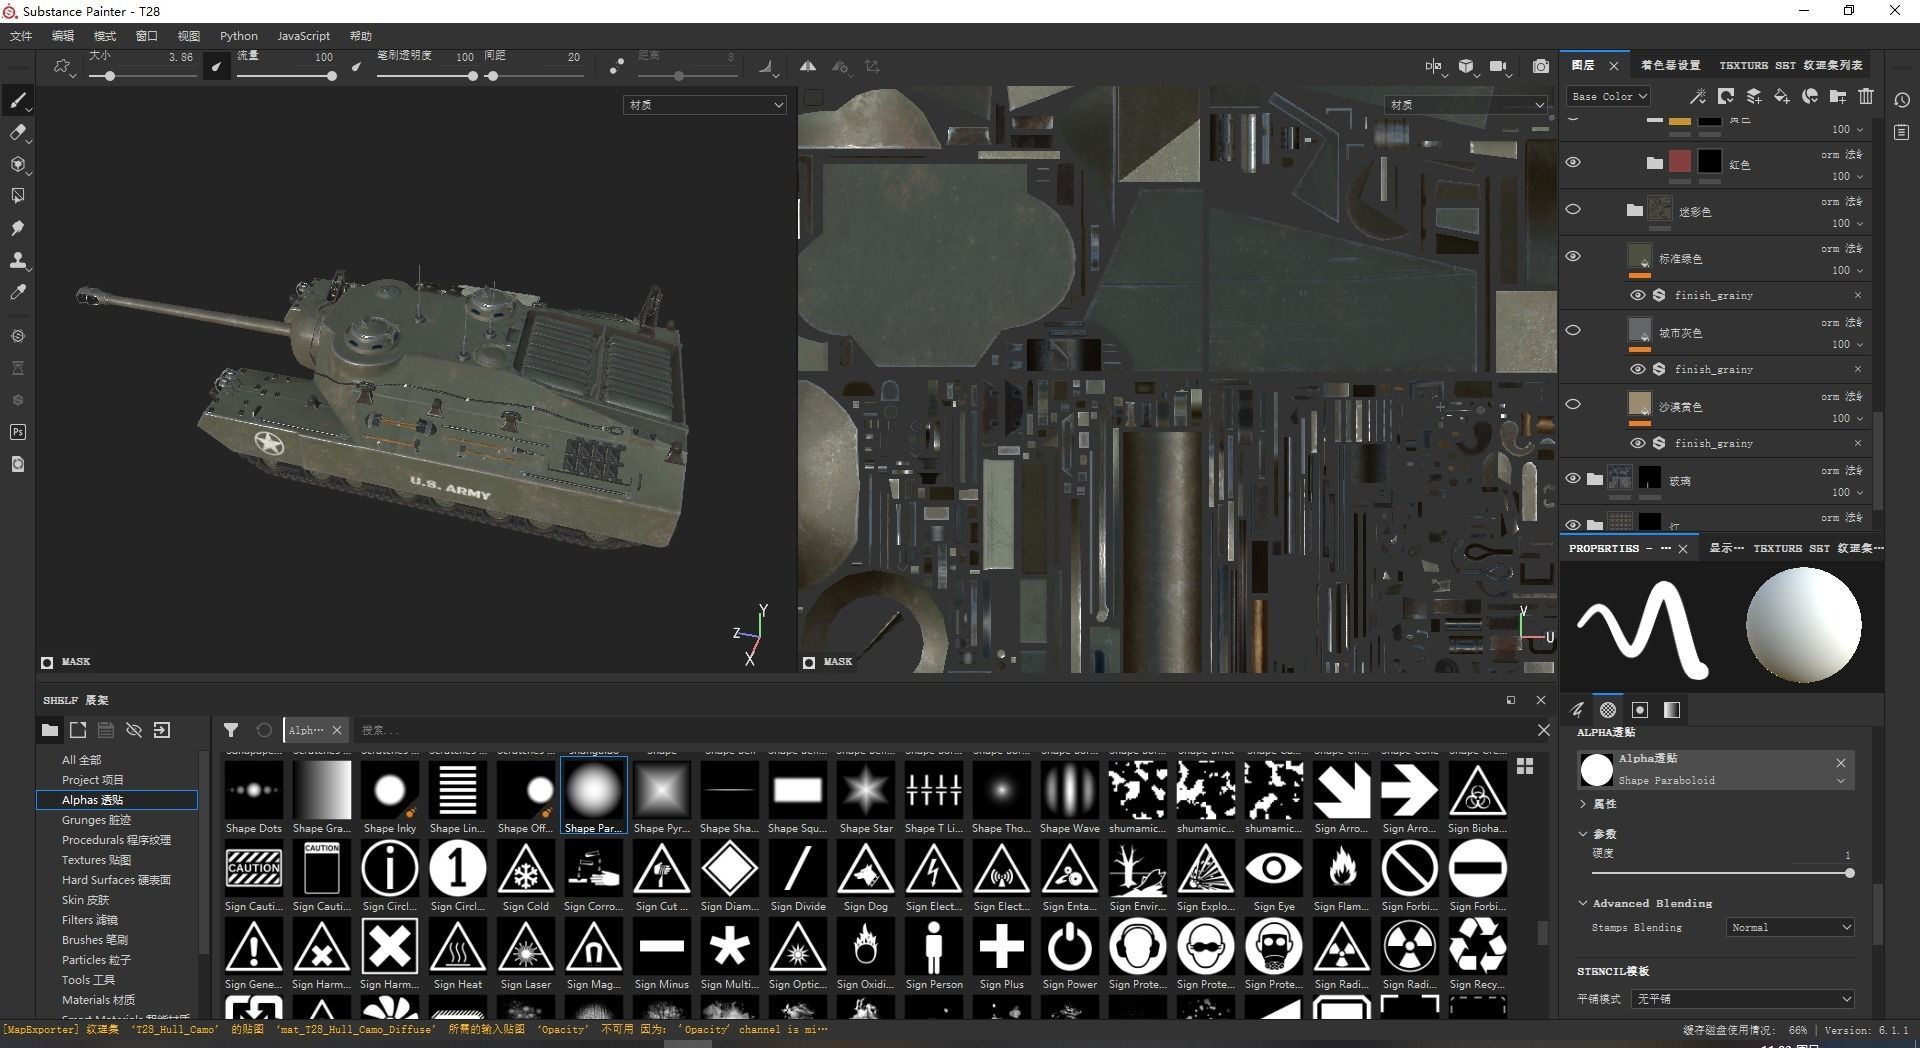
Task: Adjust the 大小 brush size slider
Action: click(141, 76)
